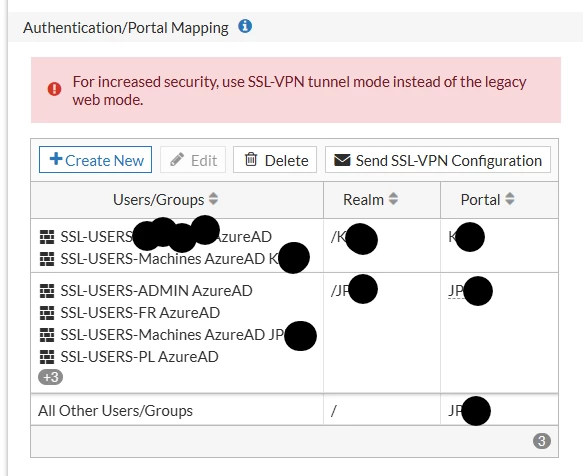The image size is (583, 476).
Task: Click the Create New button
Action: pyautogui.click(x=95, y=160)
